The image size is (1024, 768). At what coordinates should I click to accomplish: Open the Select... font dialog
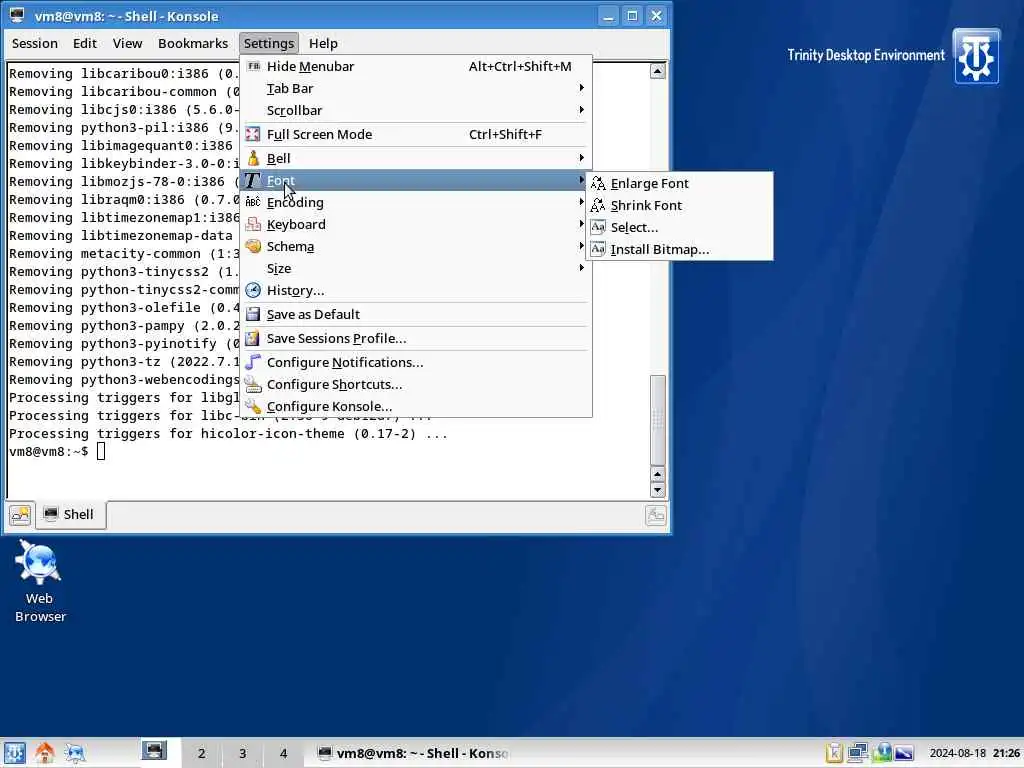pos(680,227)
